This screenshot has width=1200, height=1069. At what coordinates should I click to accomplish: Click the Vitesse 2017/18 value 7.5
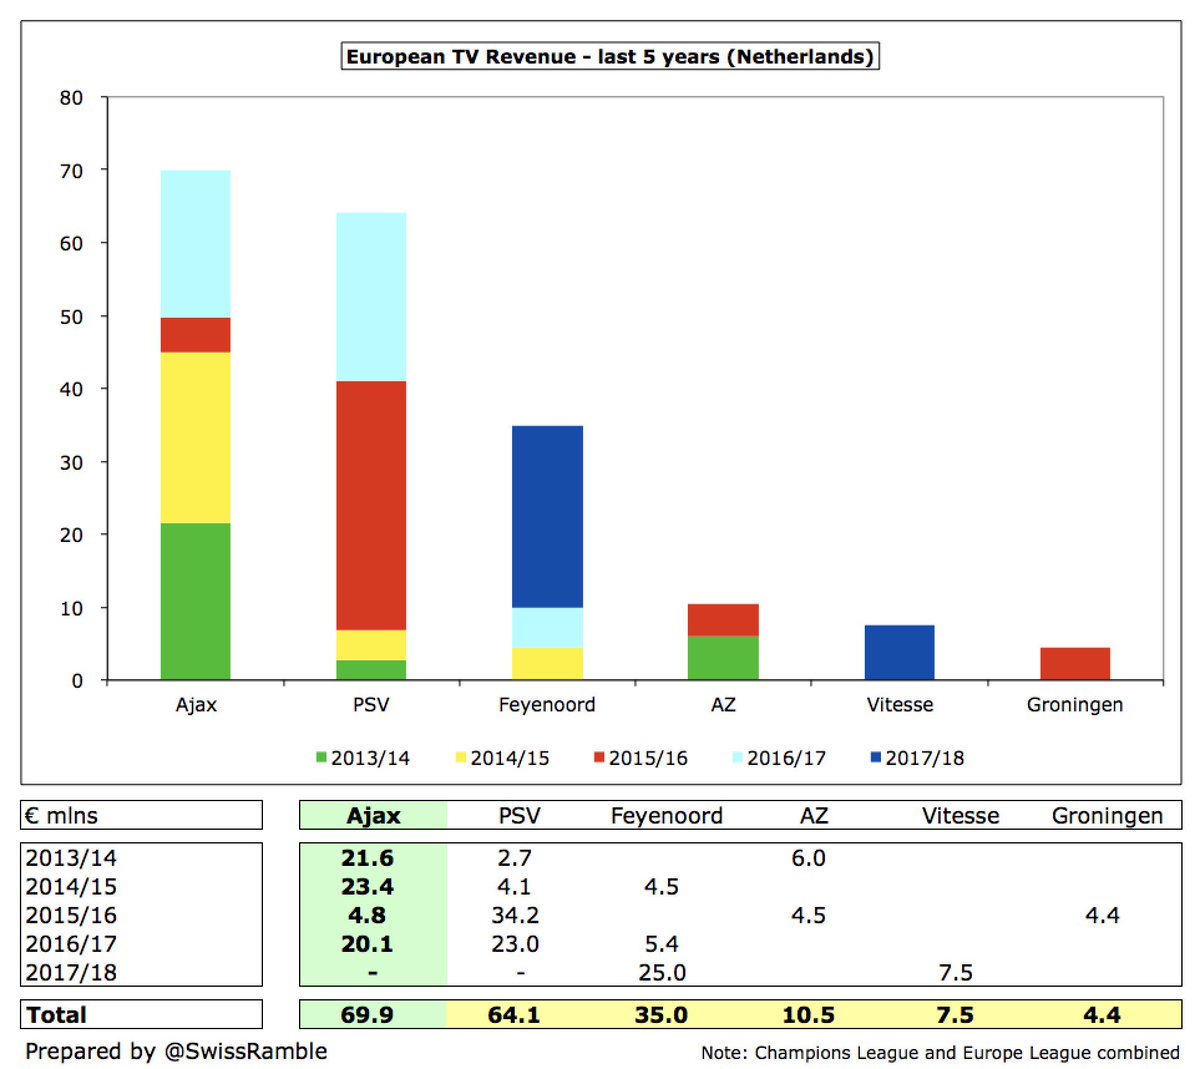(955, 972)
